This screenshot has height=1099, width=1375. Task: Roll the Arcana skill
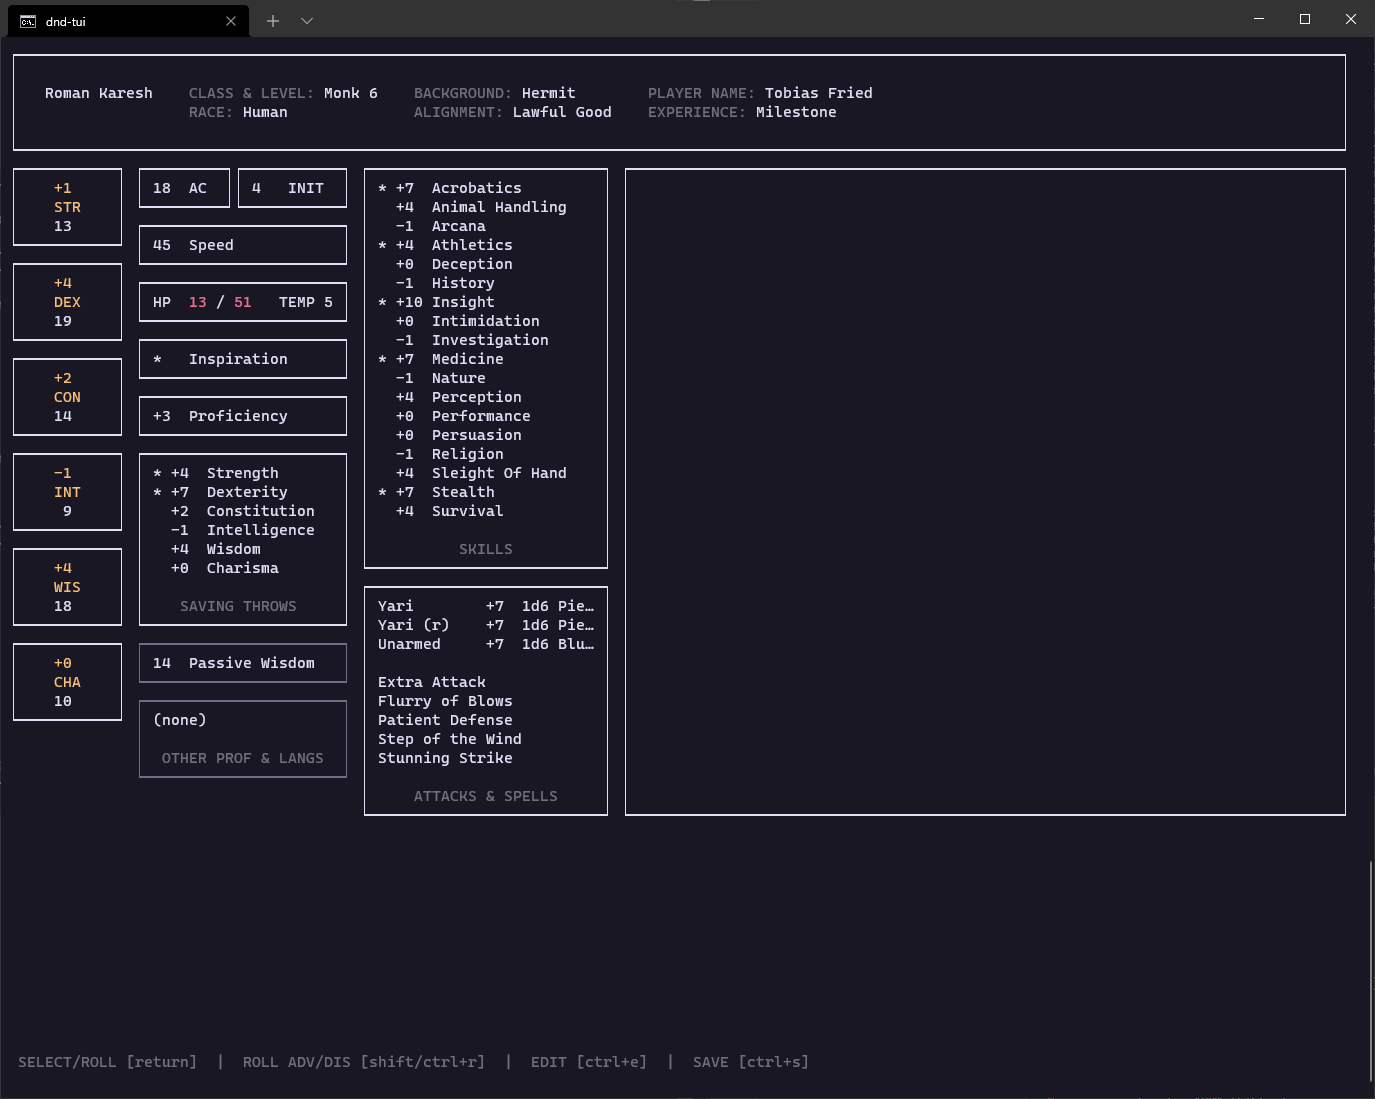485,226
